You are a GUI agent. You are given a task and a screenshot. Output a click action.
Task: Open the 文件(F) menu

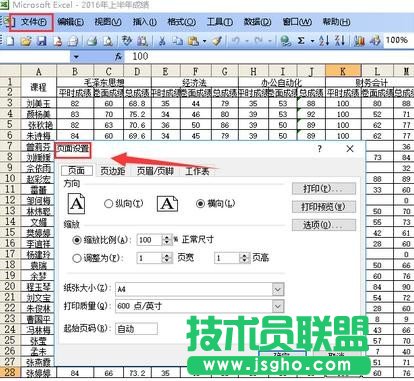coord(33,22)
